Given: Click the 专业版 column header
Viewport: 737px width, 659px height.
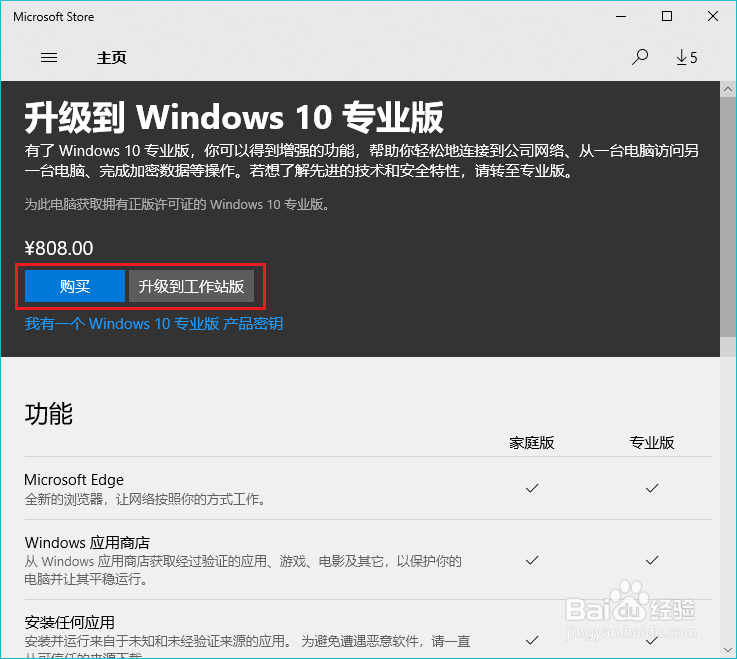Looking at the screenshot, I should [x=652, y=443].
